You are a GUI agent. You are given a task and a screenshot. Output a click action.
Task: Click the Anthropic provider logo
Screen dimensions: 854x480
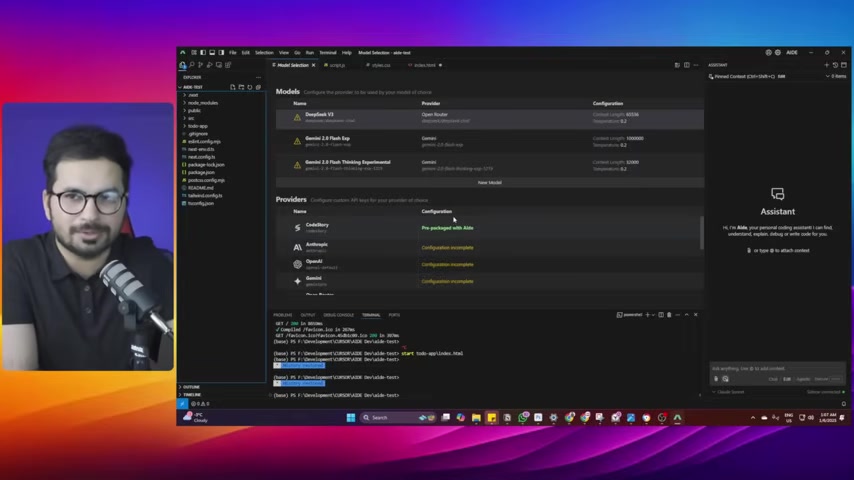coord(297,247)
